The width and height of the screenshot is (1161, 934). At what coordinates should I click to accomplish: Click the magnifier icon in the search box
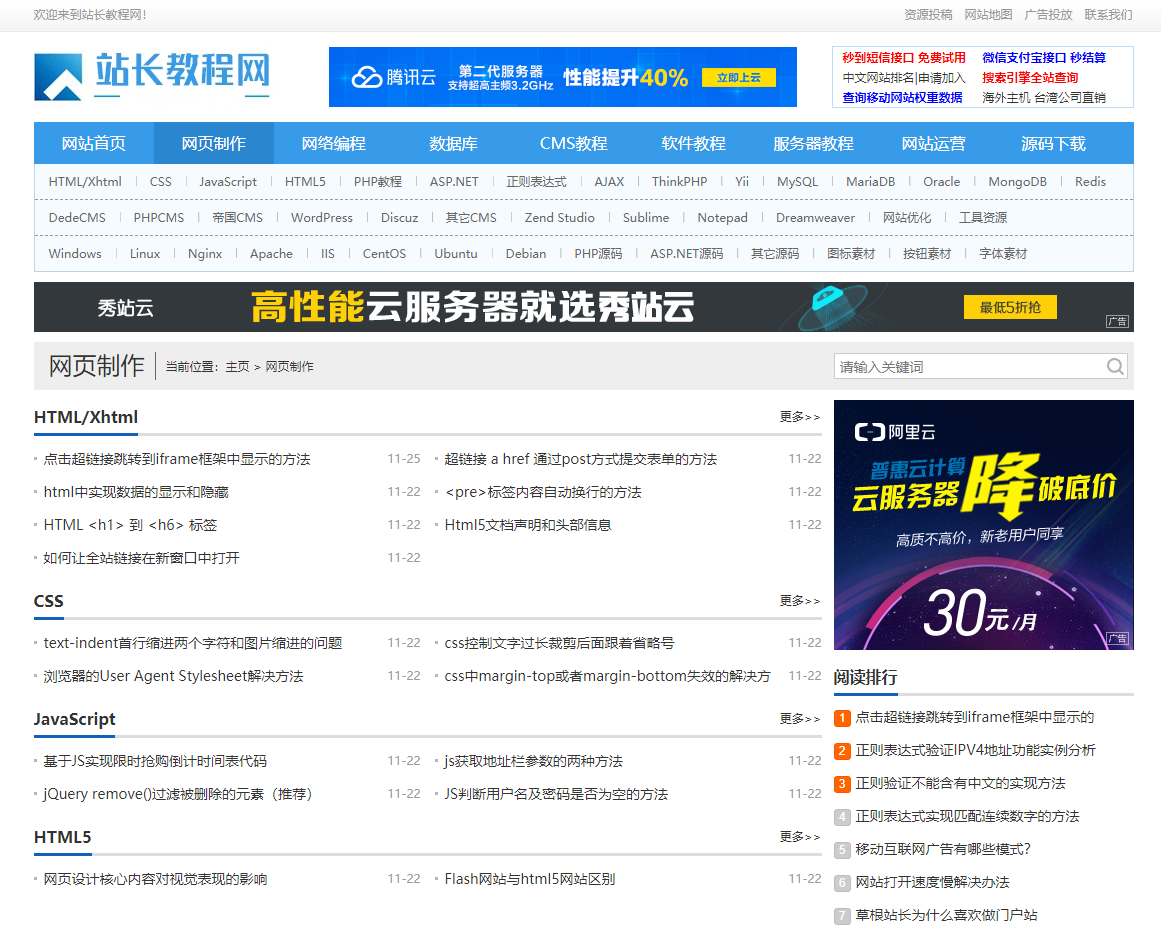(x=1114, y=366)
